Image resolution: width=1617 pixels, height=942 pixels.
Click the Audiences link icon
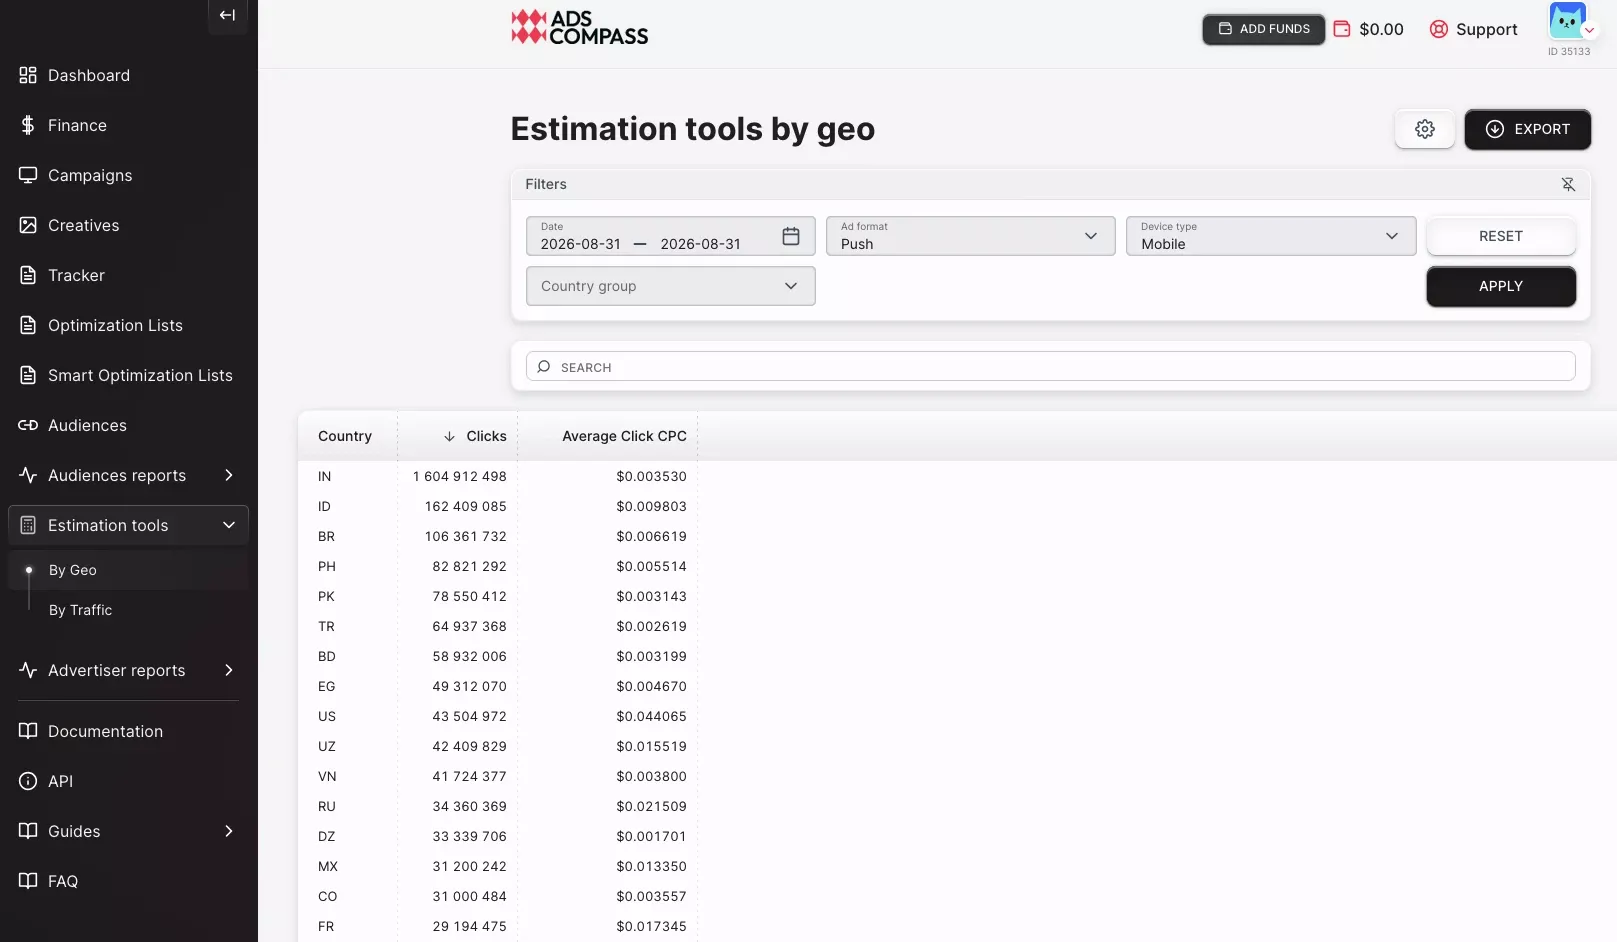pyautogui.click(x=28, y=425)
